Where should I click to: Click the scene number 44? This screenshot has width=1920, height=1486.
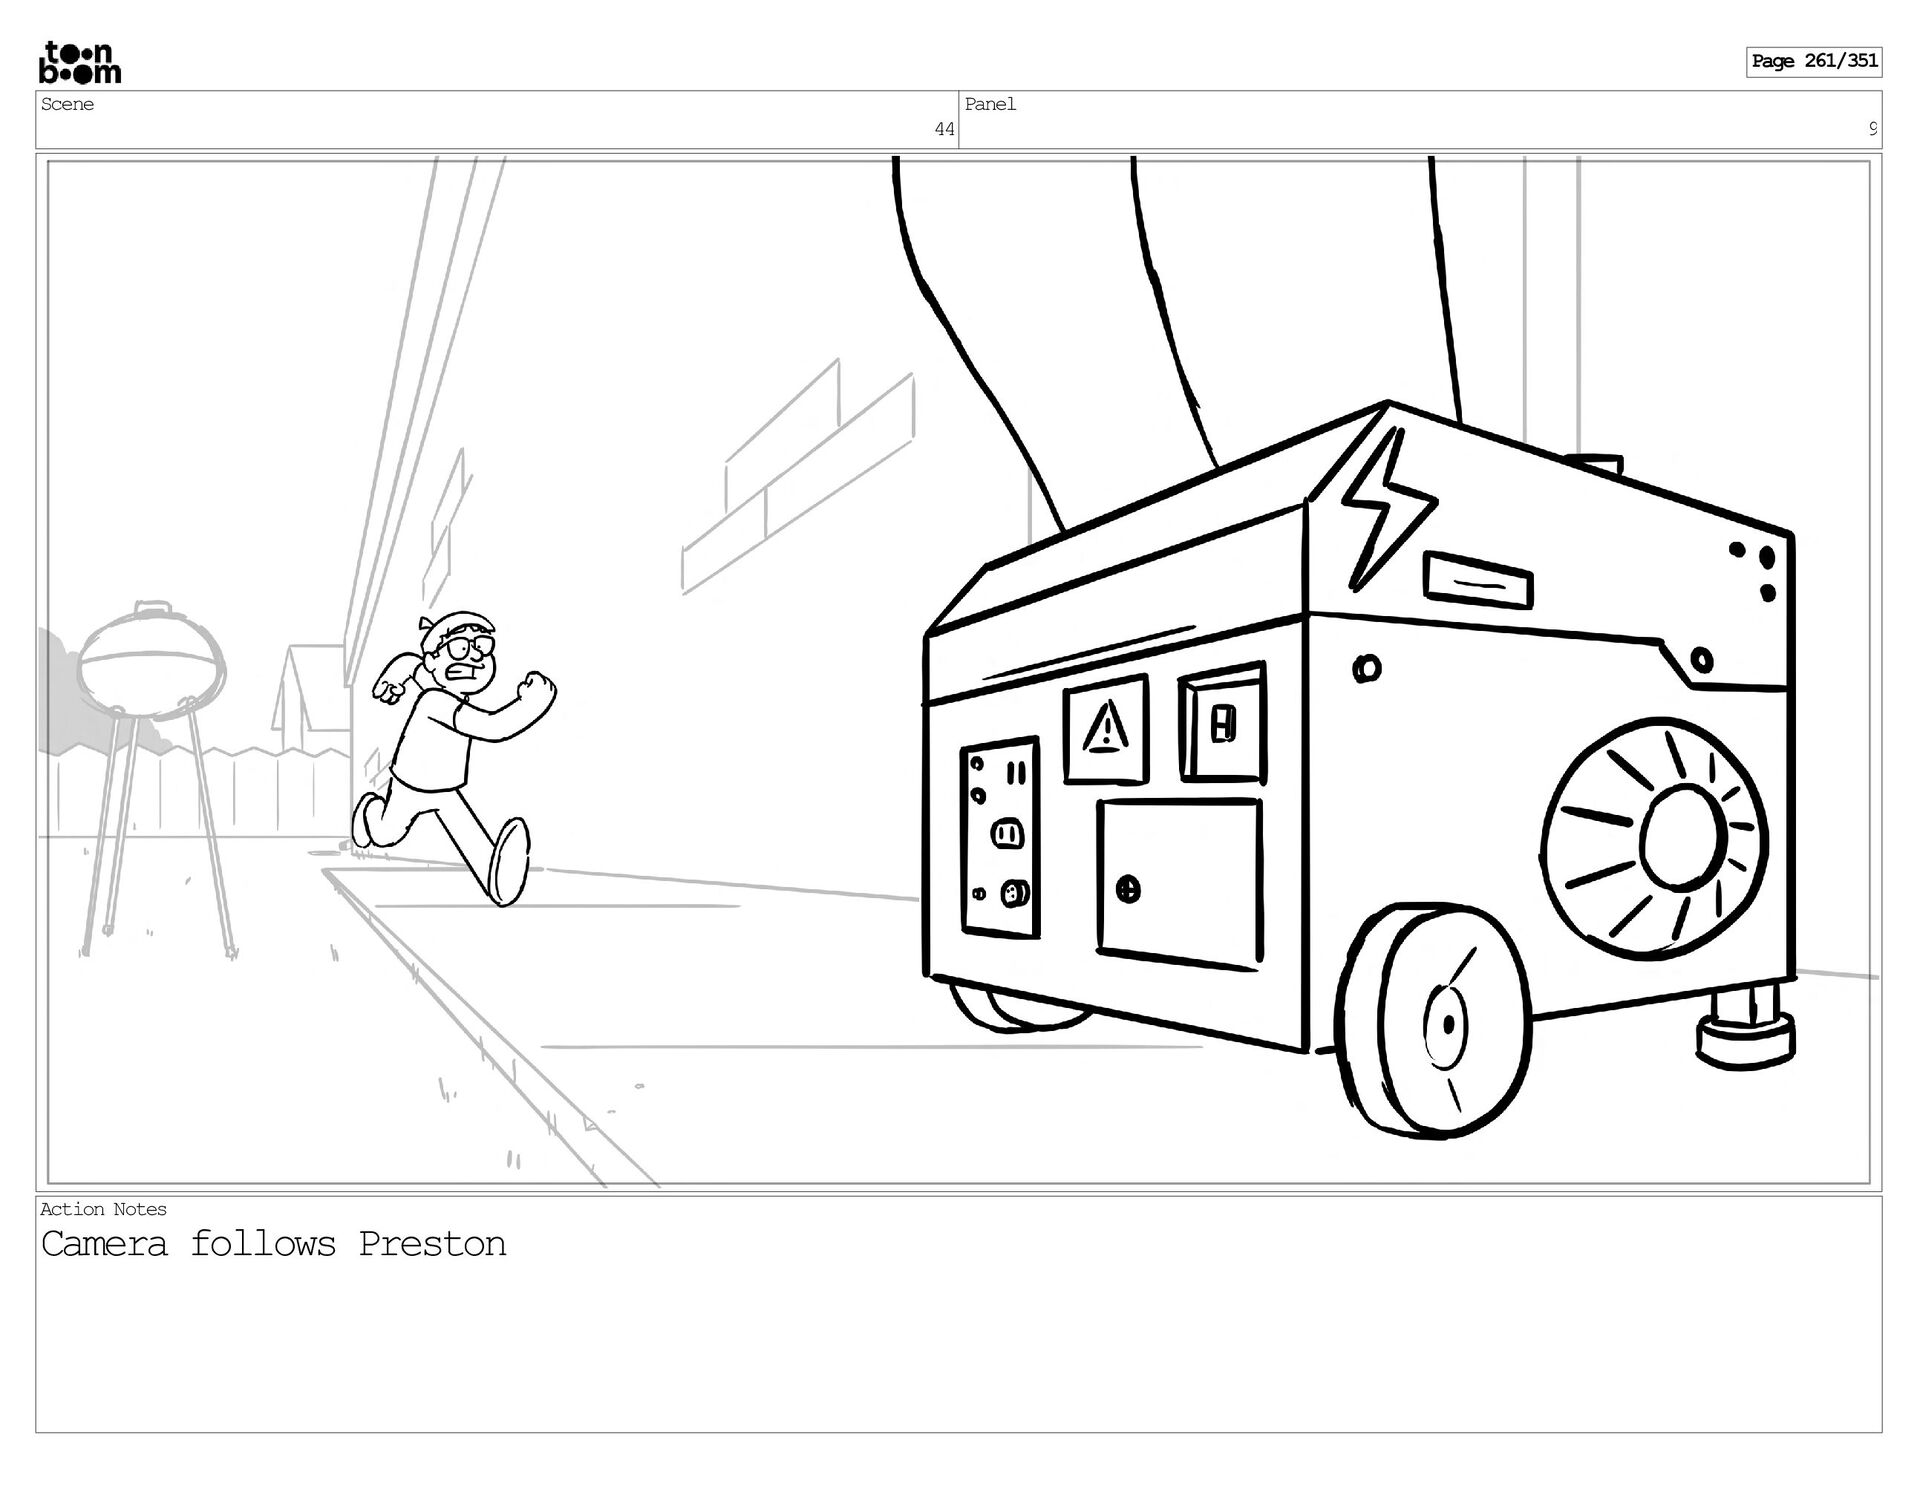[x=944, y=129]
